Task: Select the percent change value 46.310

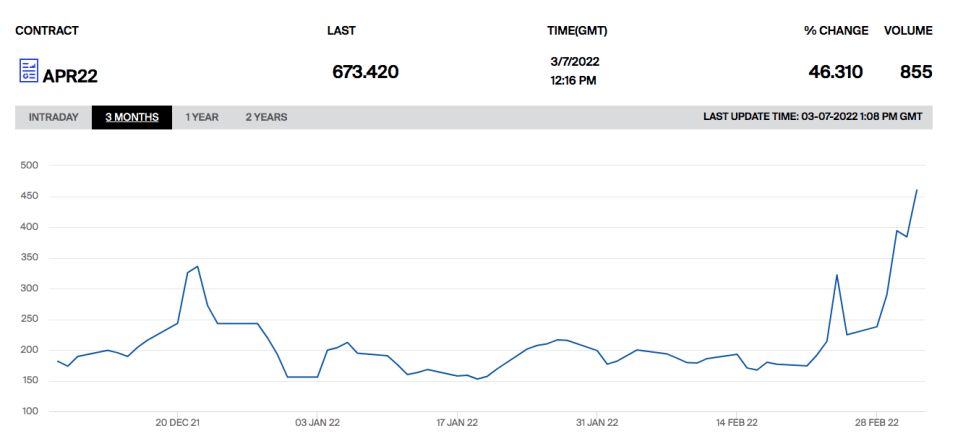Action: [836, 72]
